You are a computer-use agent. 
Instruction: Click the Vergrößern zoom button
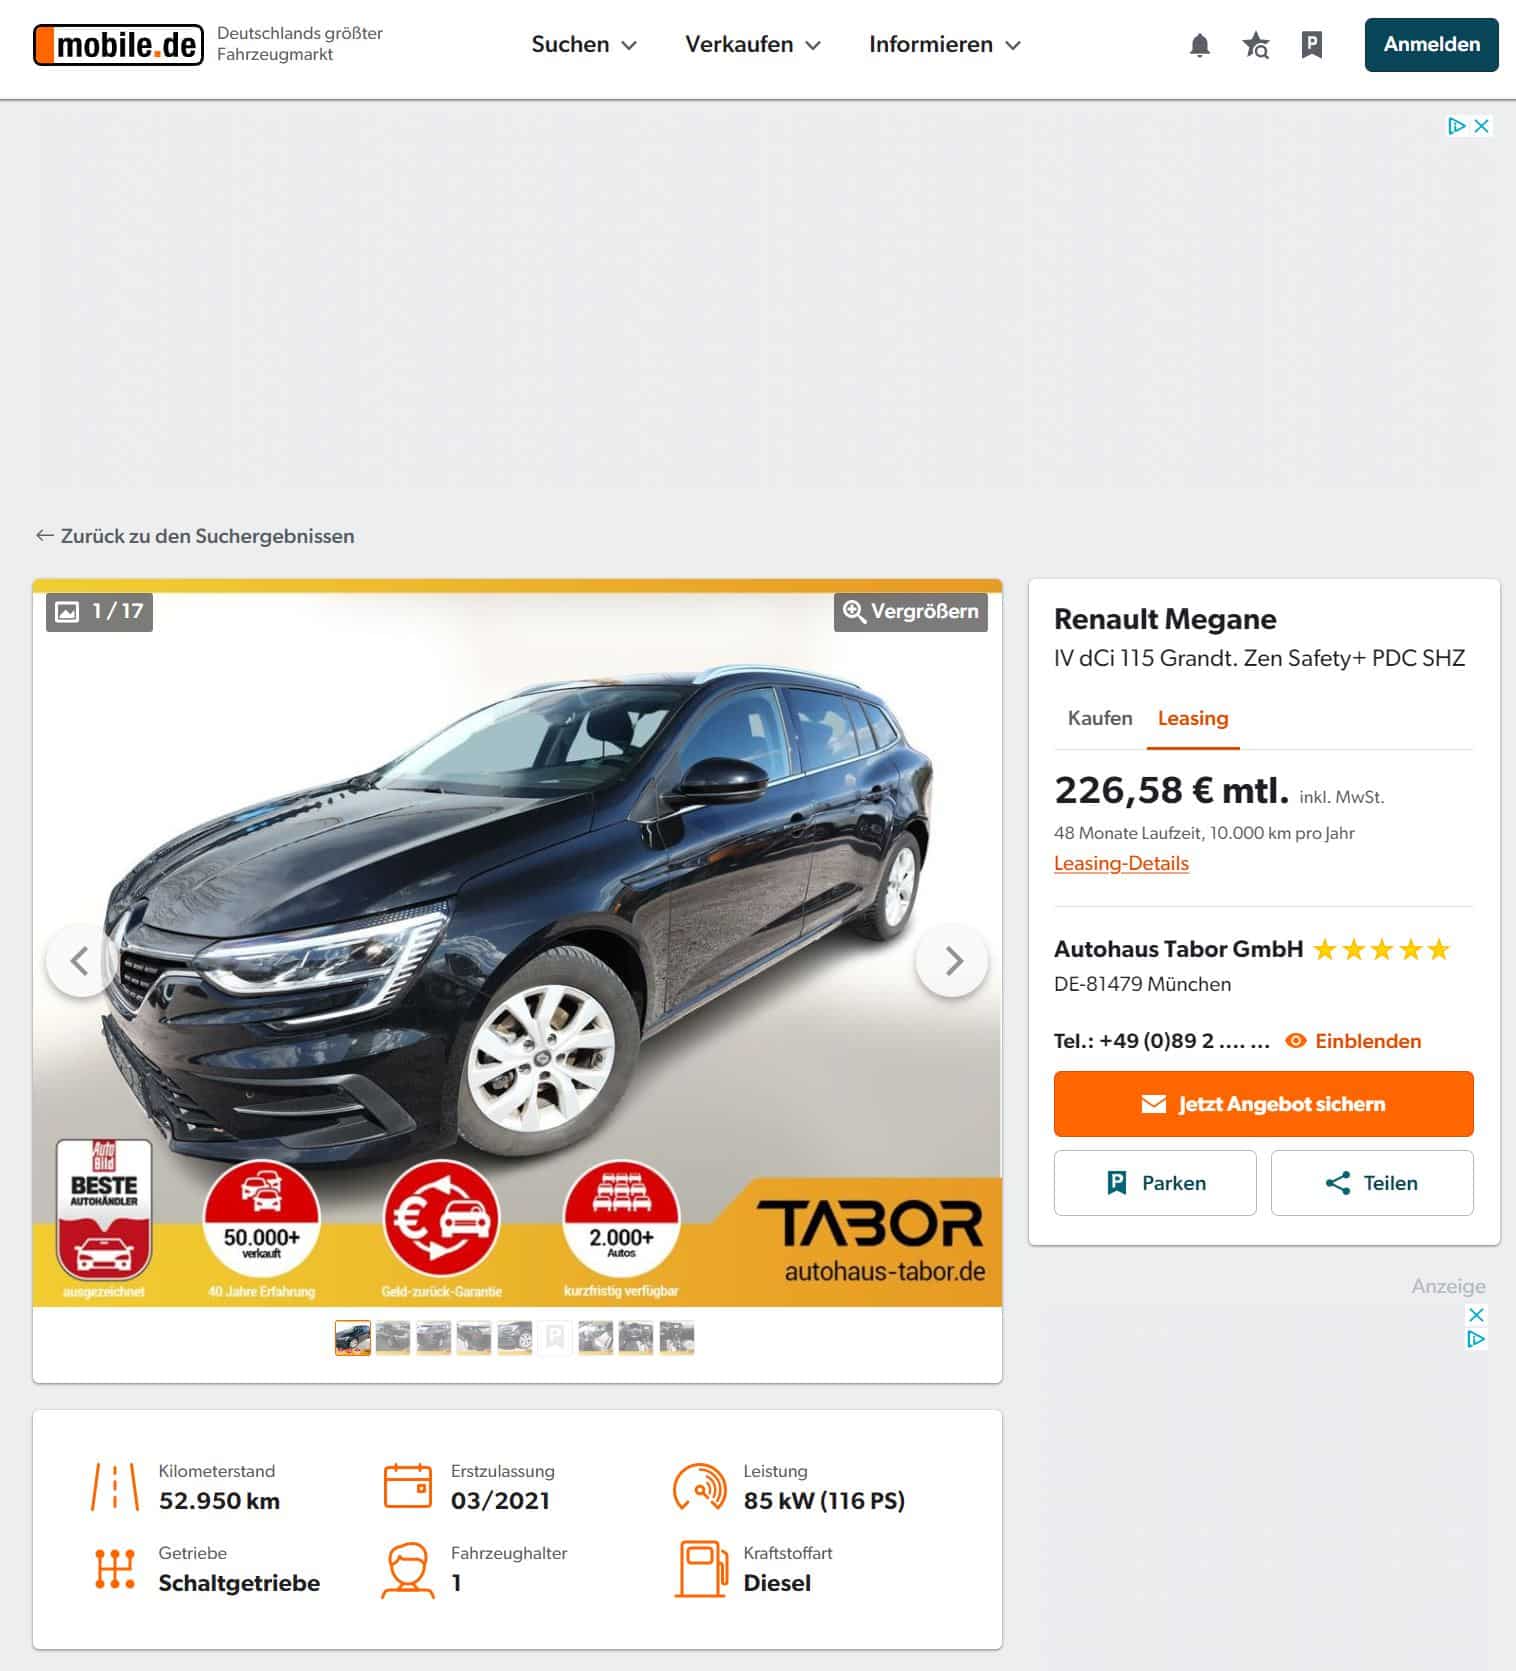coord(911,611)
